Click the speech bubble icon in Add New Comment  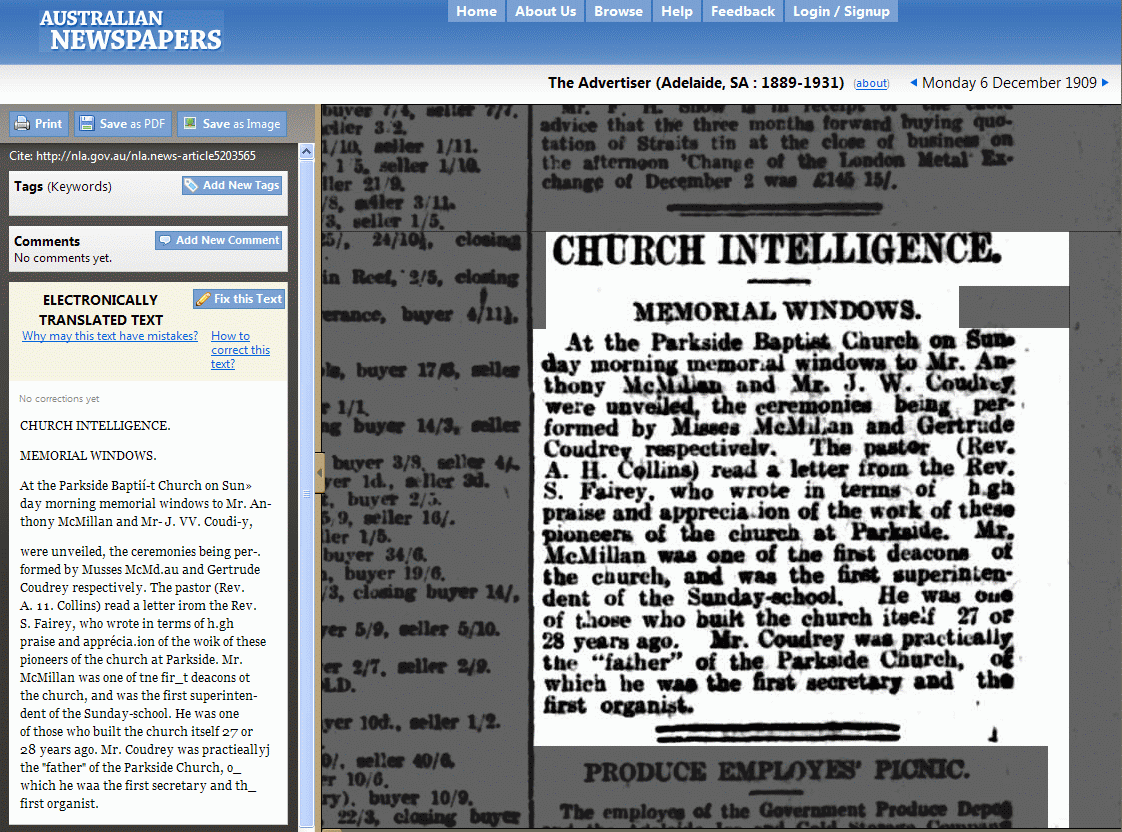[165, 240]
